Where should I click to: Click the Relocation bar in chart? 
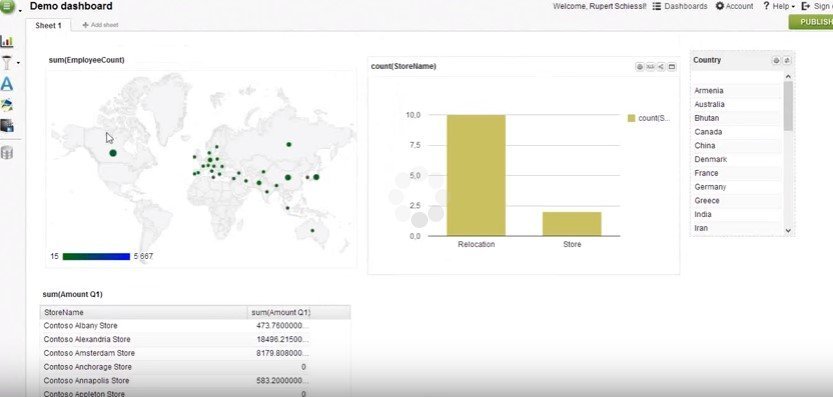coord(476,175)
